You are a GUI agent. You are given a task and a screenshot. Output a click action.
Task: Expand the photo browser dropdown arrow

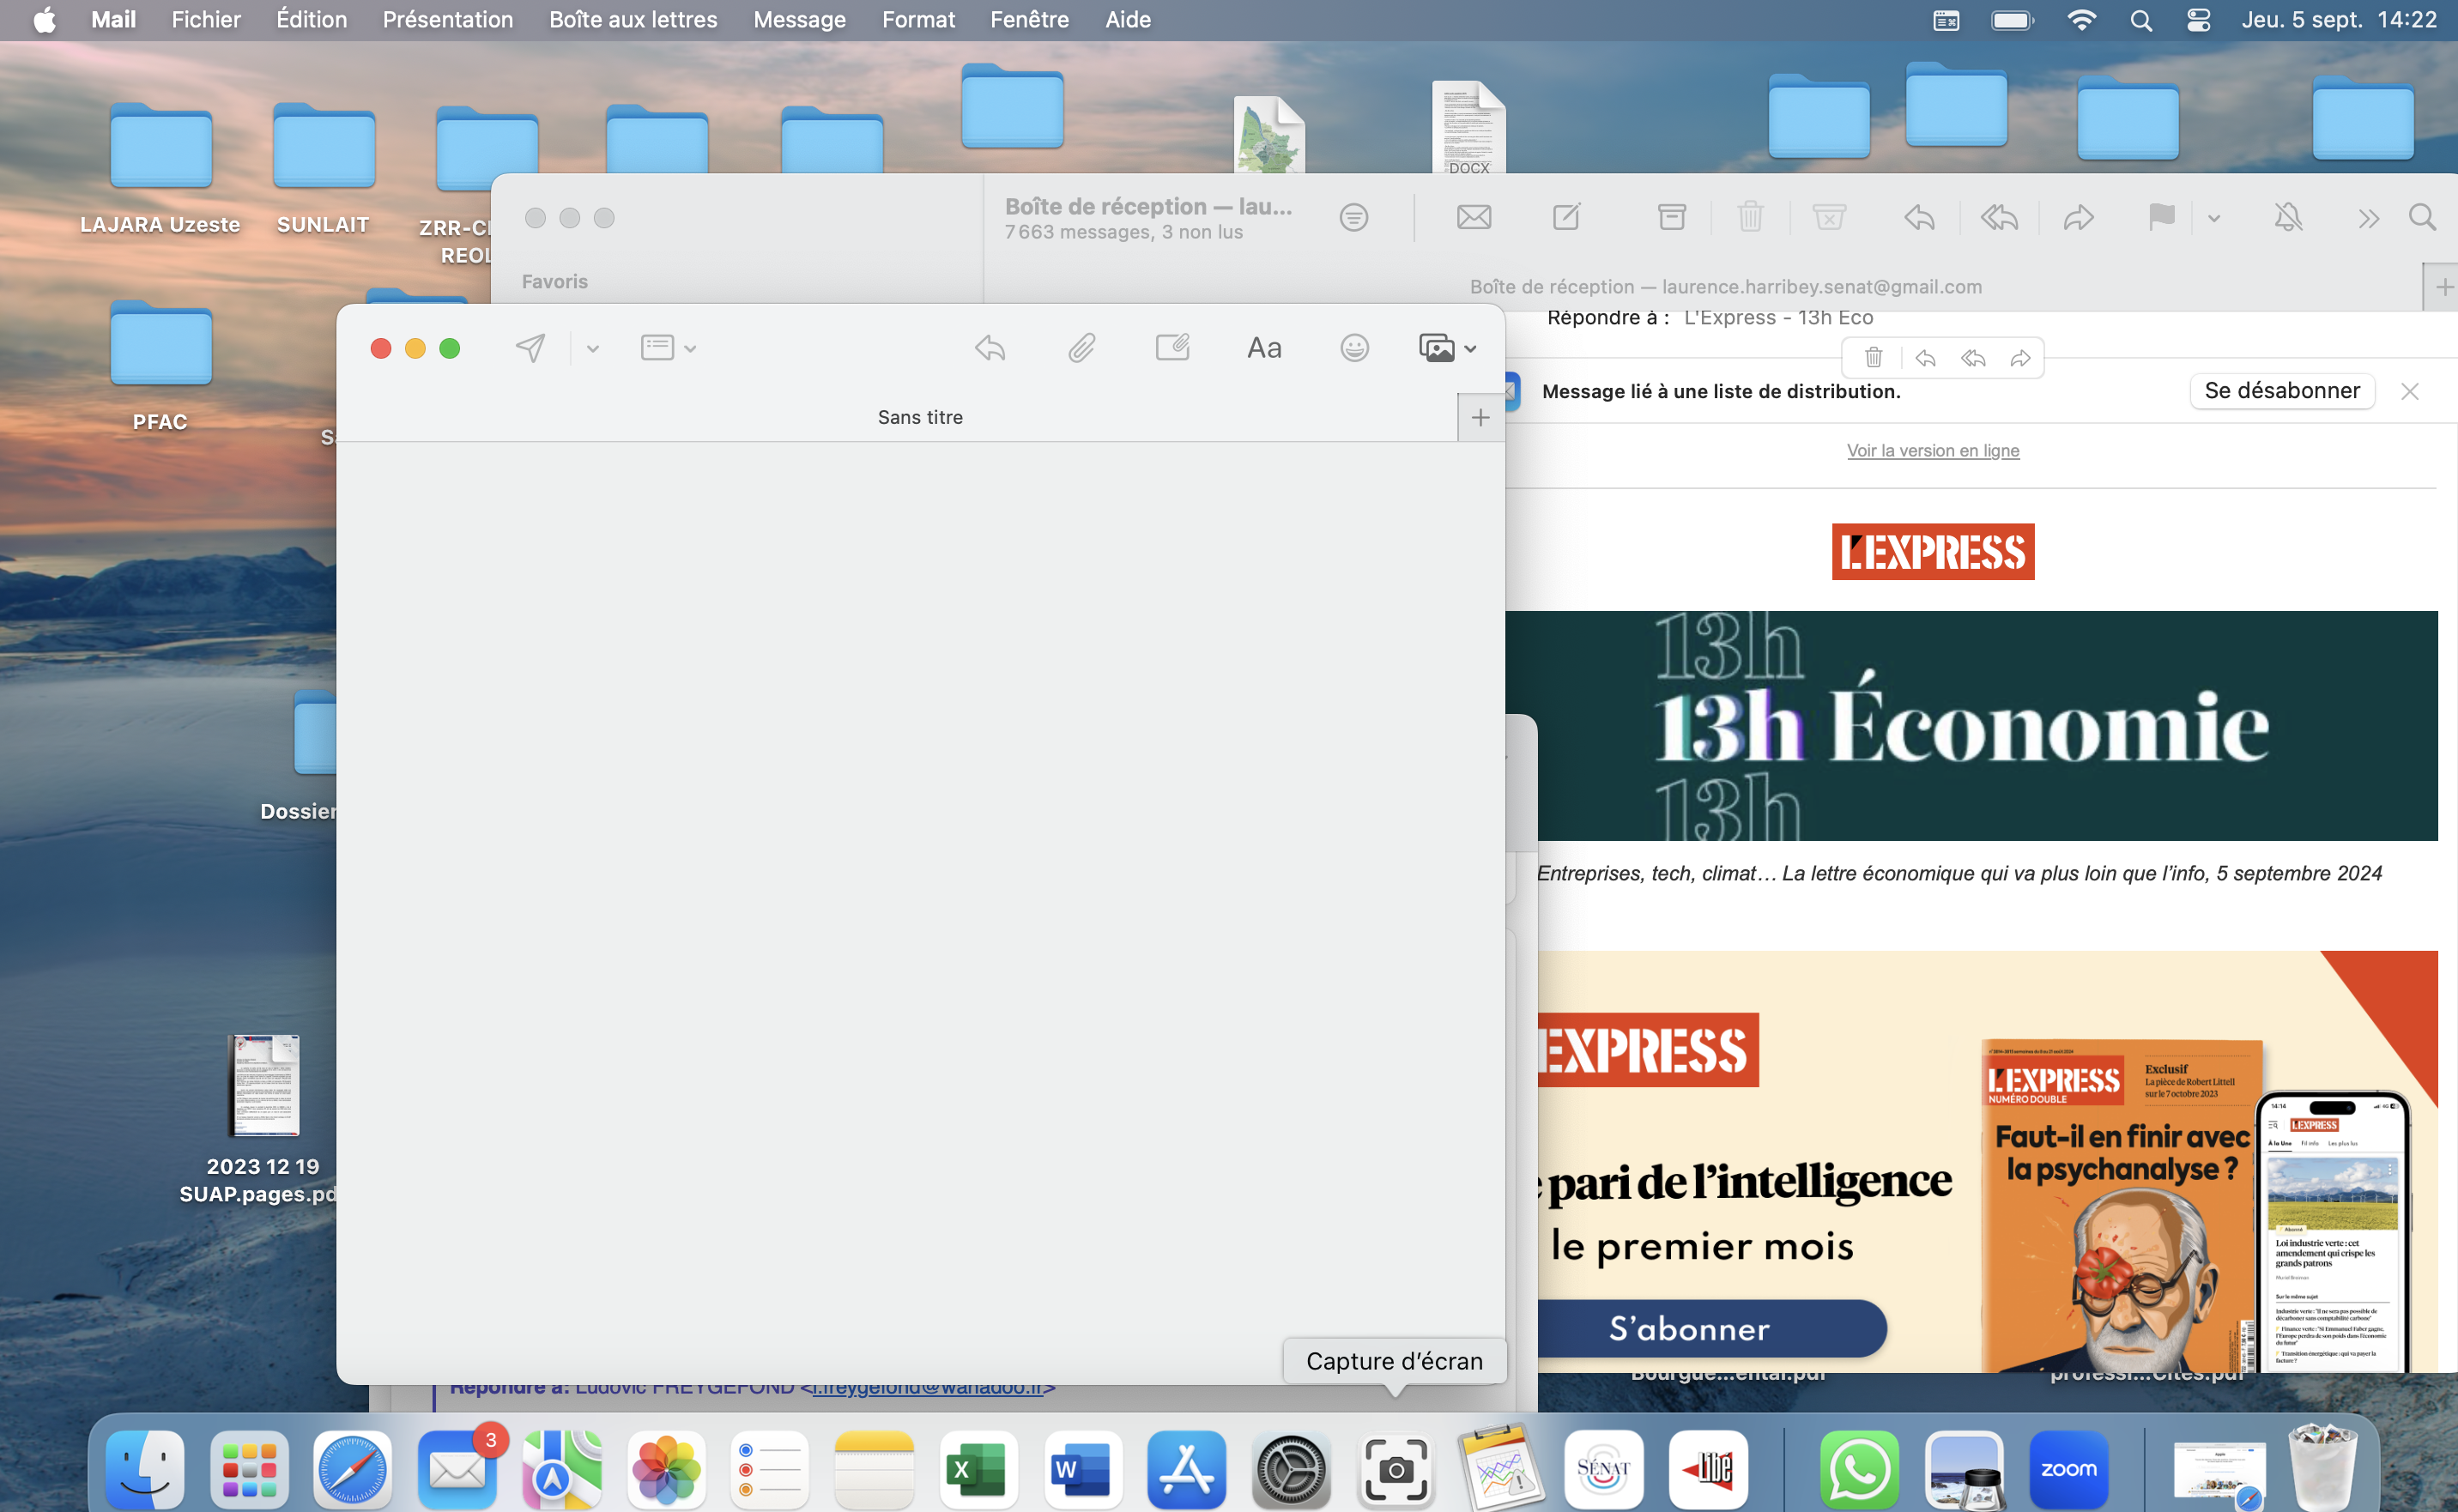(x=1470, y=349)
